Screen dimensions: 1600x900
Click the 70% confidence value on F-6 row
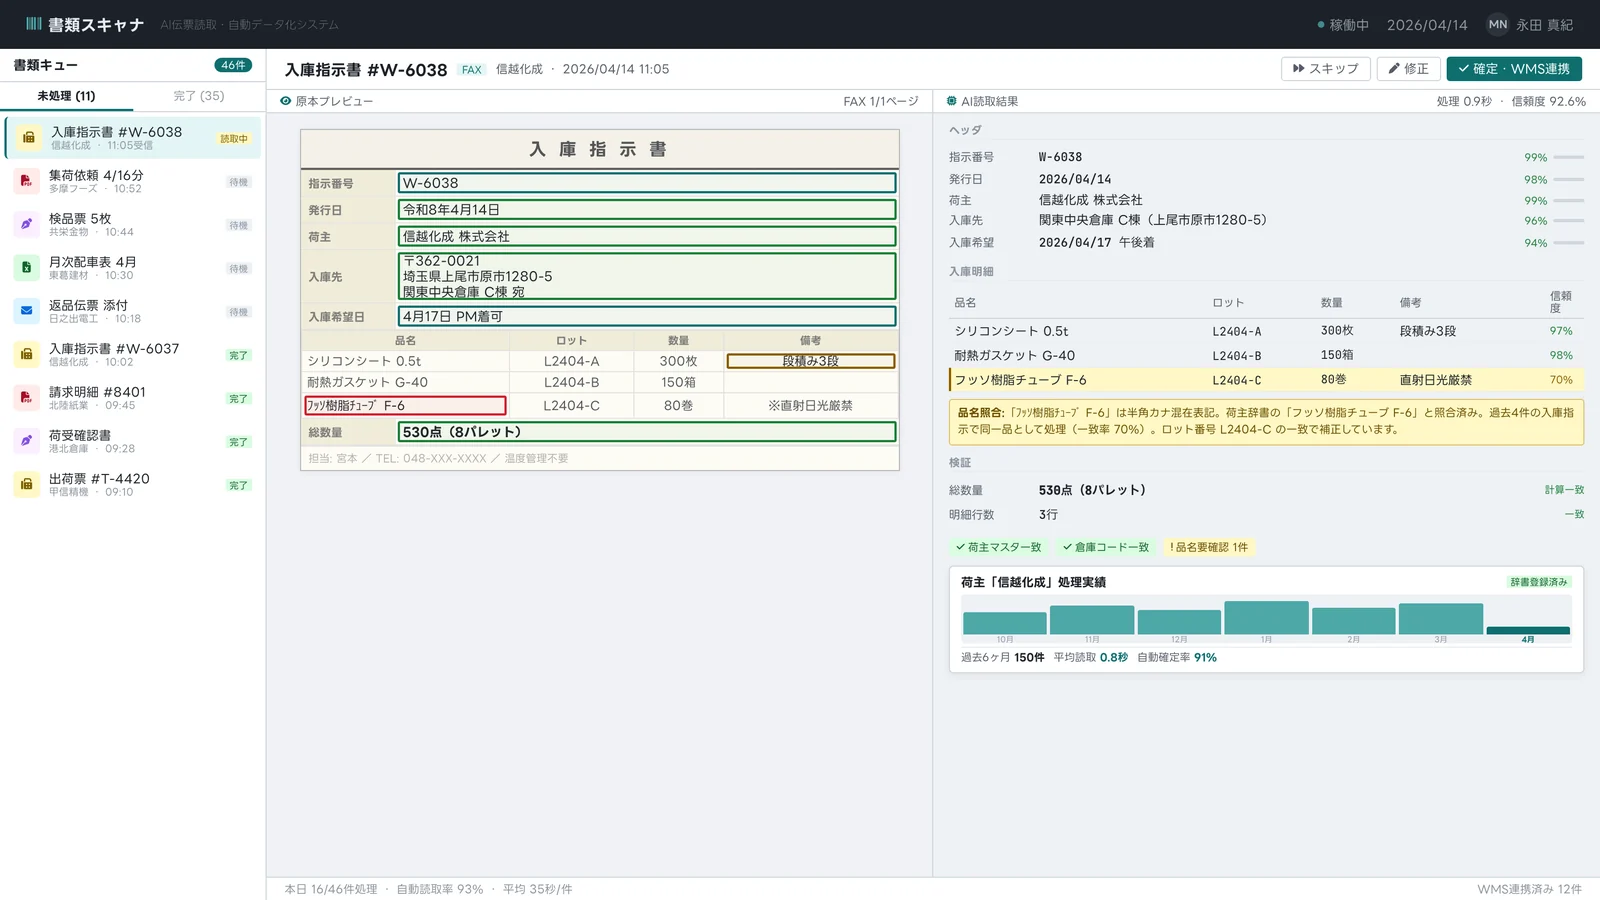coord(1561,380)
